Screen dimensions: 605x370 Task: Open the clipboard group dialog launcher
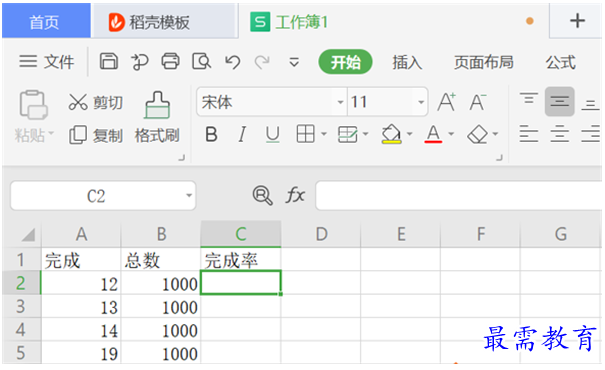pyautogui.click(x=181, y=157)
